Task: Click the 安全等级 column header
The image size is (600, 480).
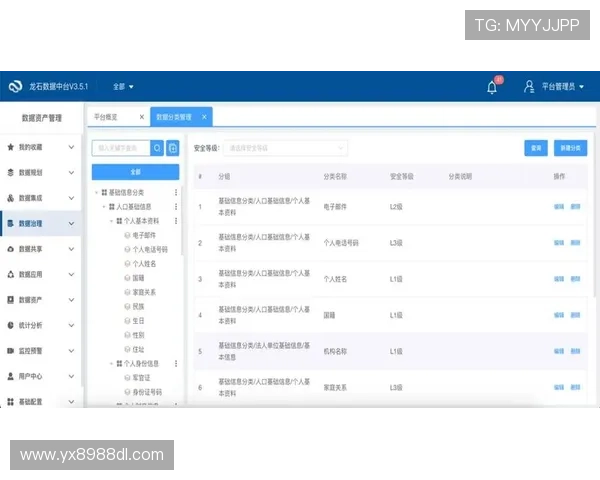Action: pyautogui.click(x=401, y=176)
